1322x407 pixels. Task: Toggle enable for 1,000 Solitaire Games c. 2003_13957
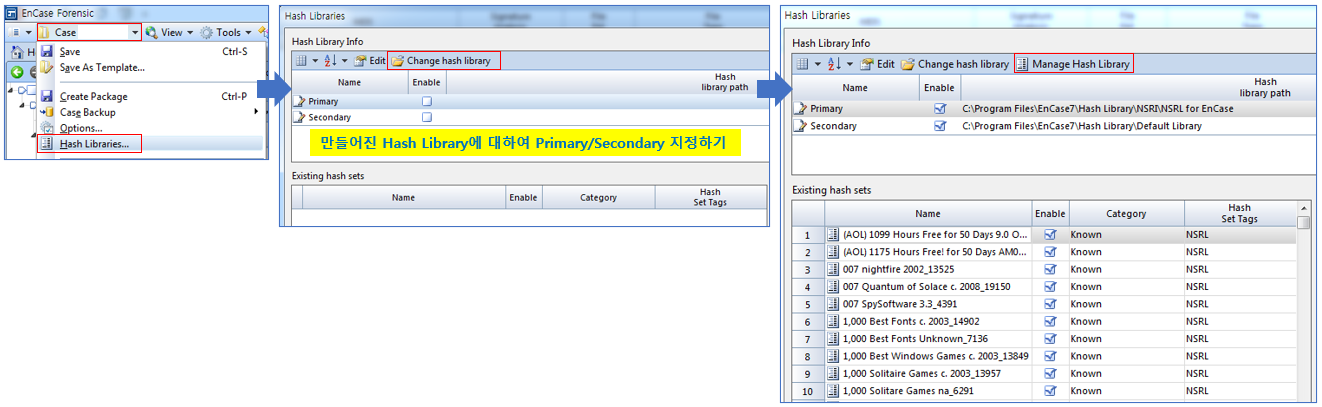(1050, 372)
